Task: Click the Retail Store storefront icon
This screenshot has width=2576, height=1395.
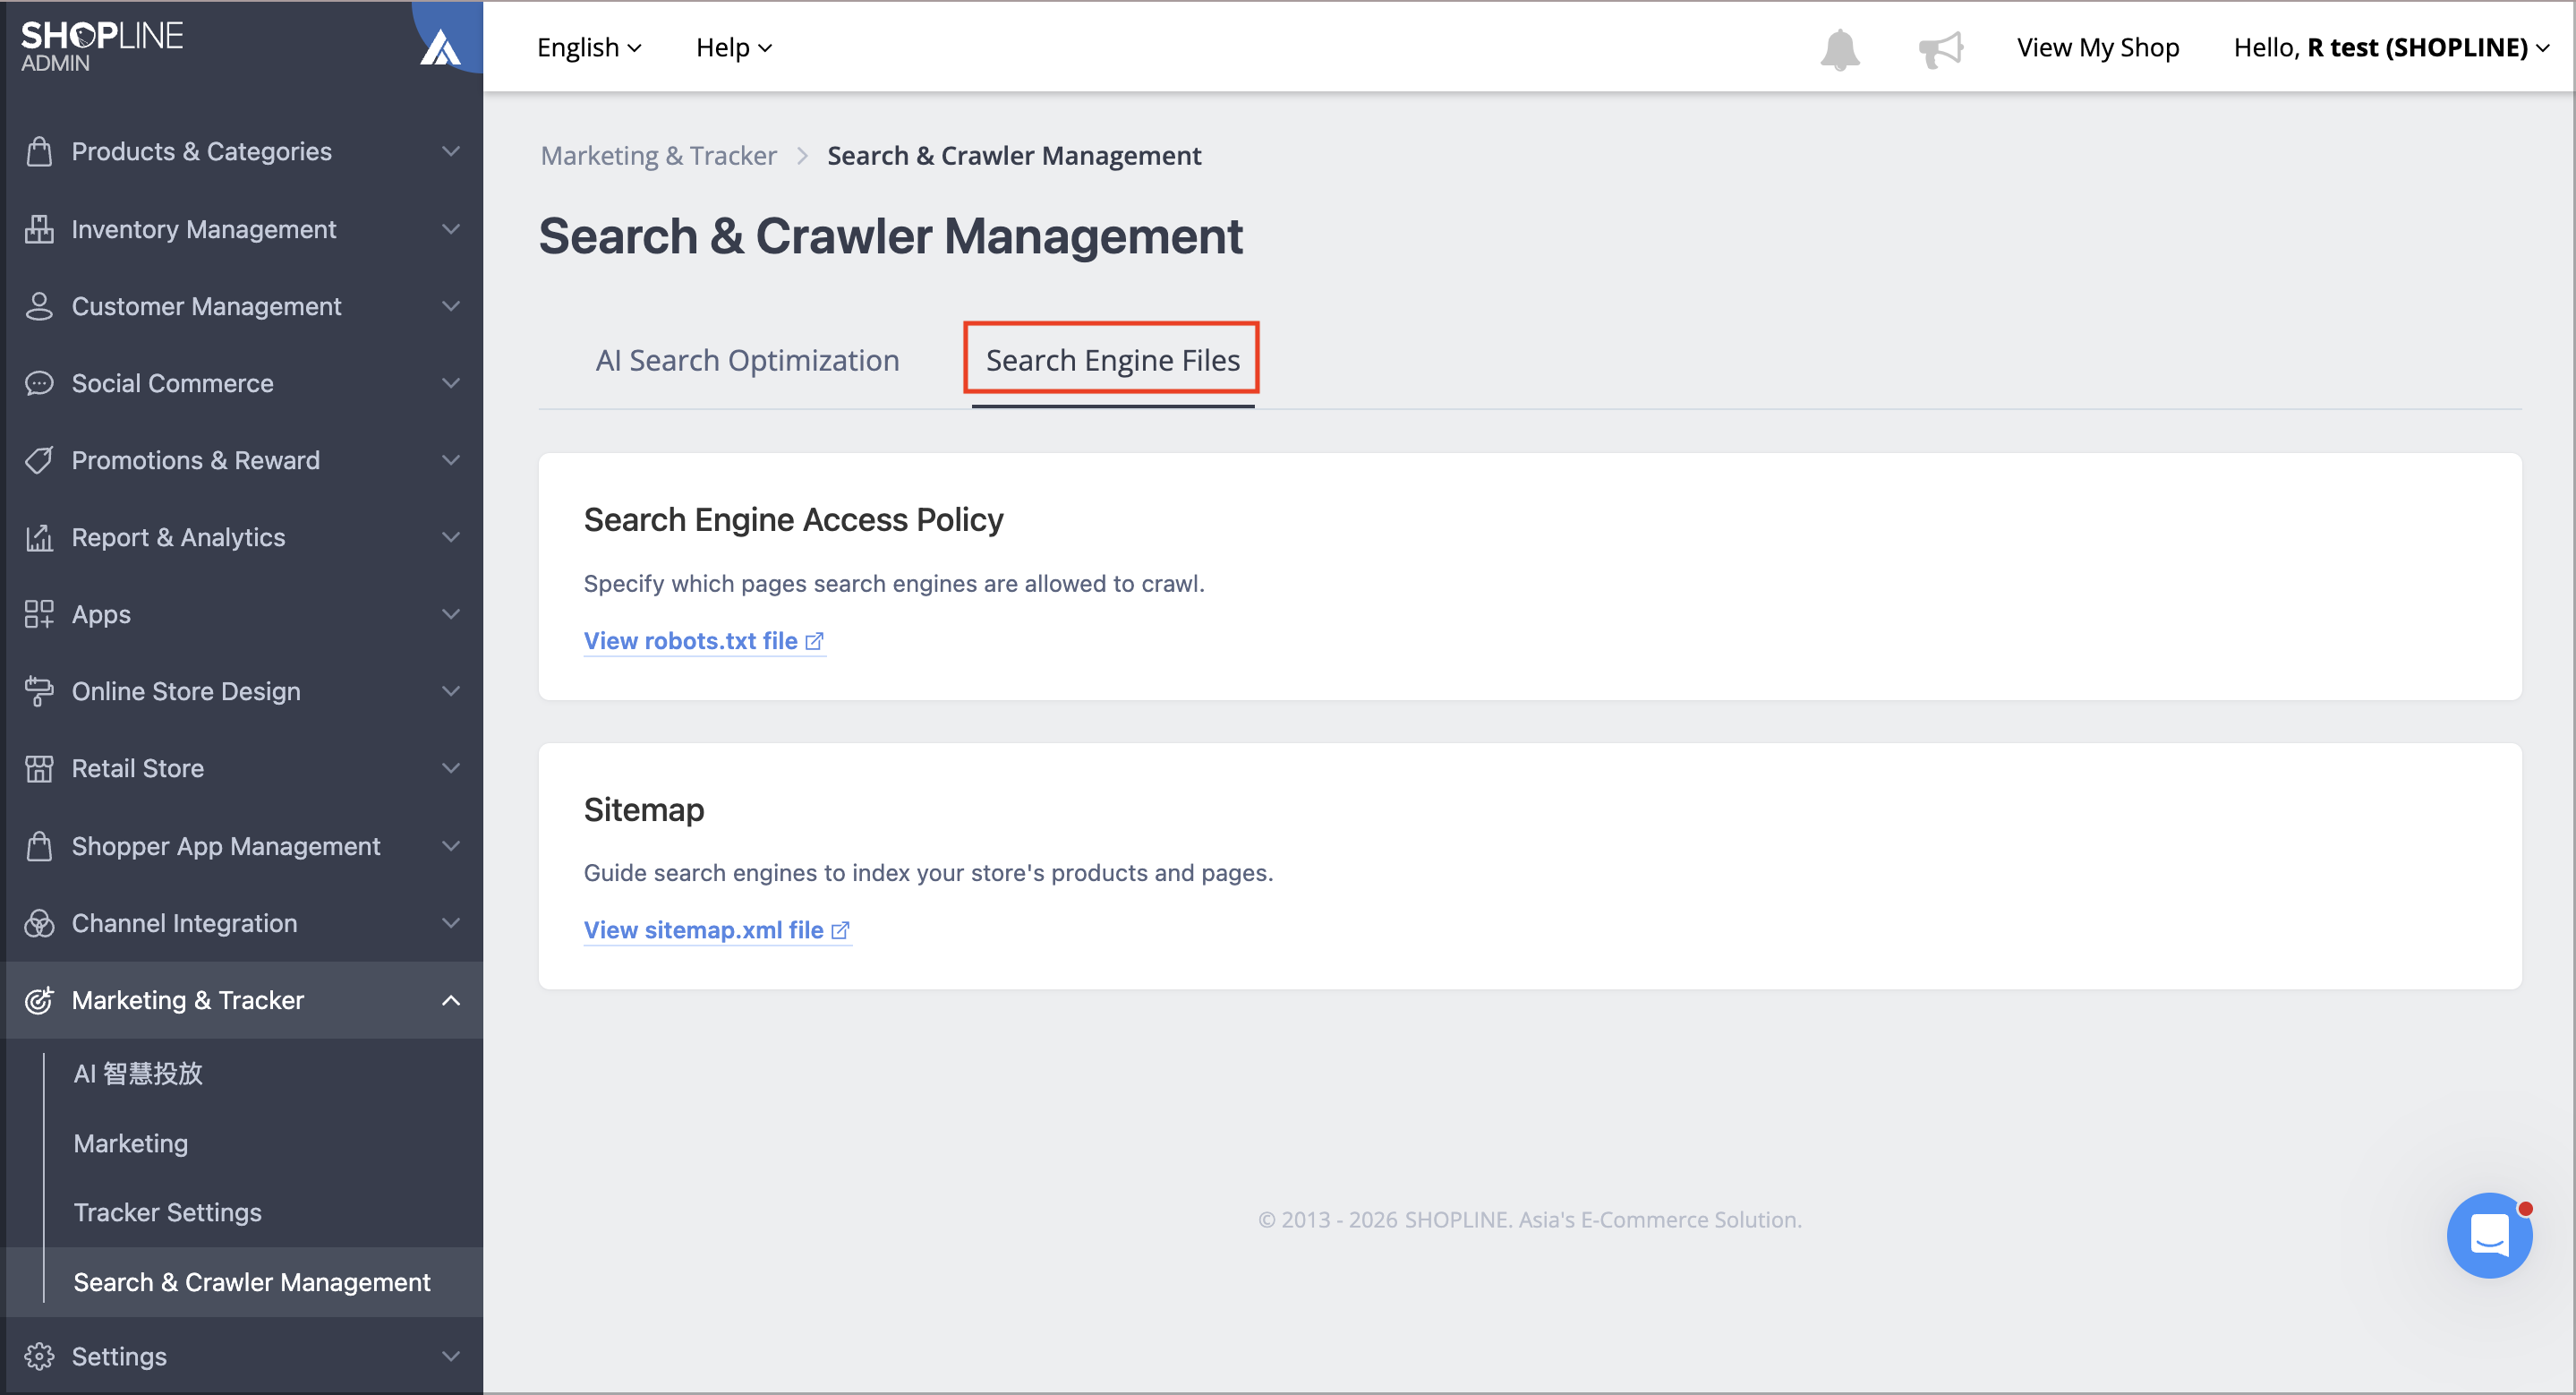Action: [39, 768]
